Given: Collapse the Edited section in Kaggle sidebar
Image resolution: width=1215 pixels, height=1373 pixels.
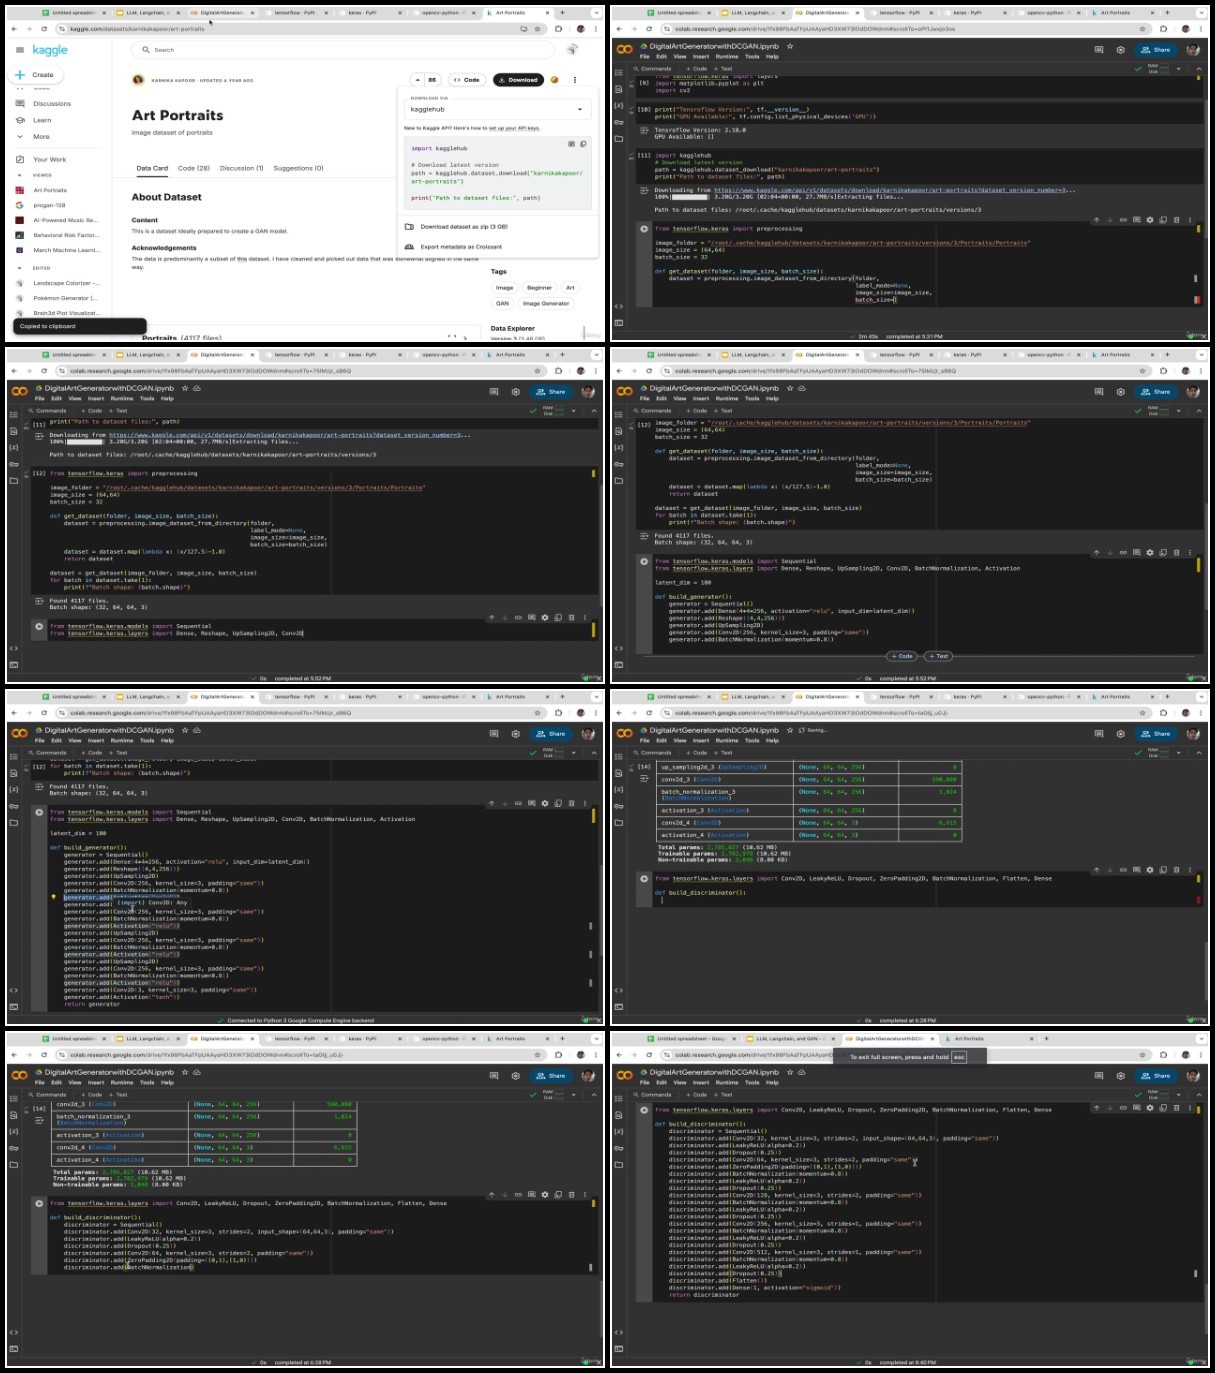Looking at the screenshot, I should pos(19,268).
